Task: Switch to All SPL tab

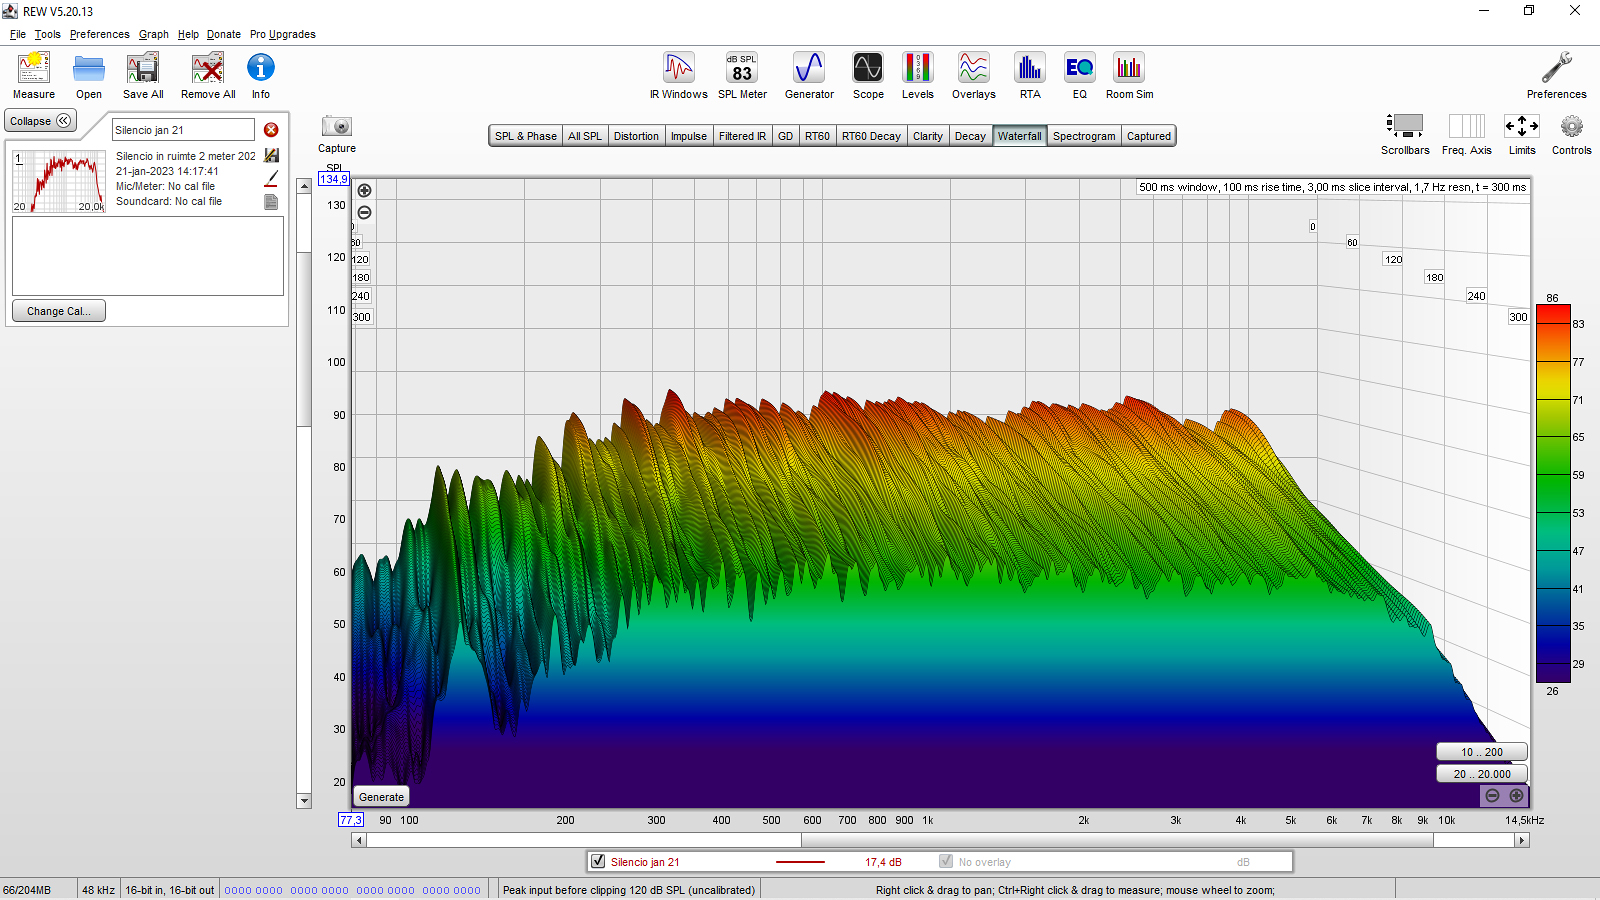Action: (585, 136)
